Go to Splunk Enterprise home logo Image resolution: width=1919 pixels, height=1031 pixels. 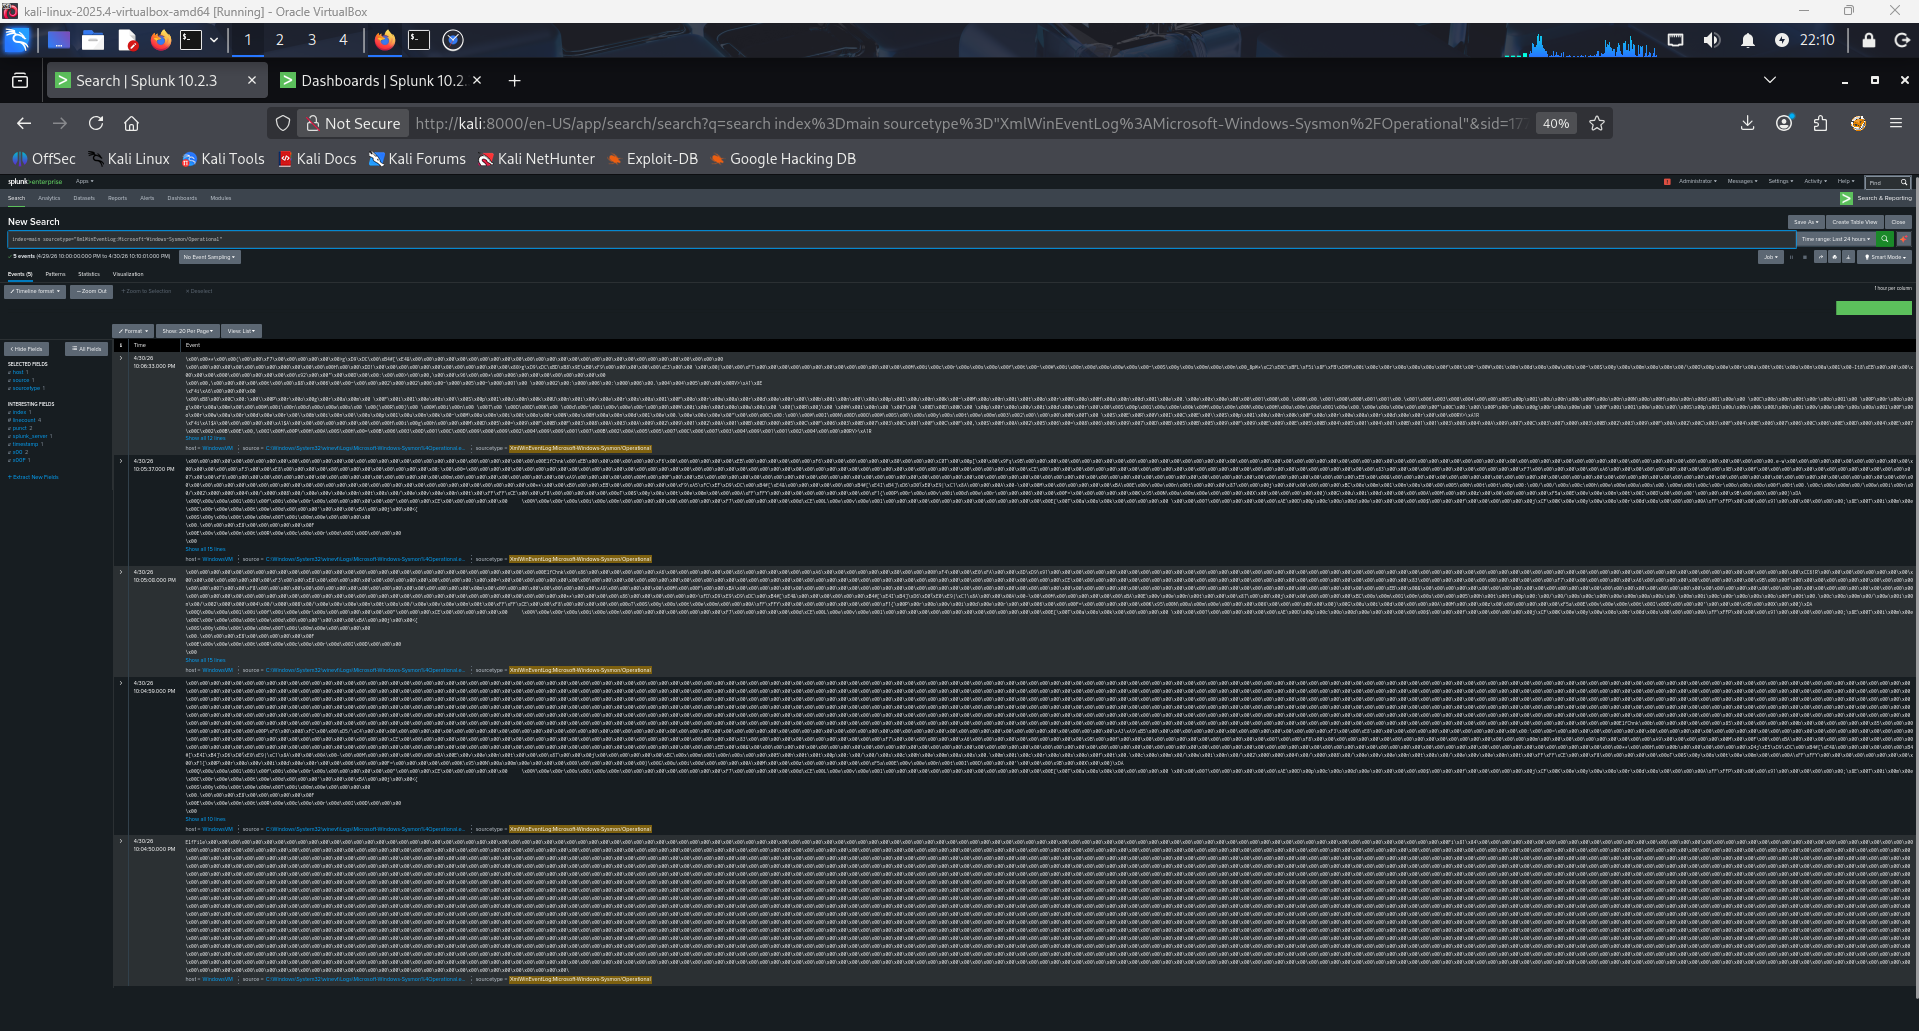pyautogui.click(x=35, y=182)
